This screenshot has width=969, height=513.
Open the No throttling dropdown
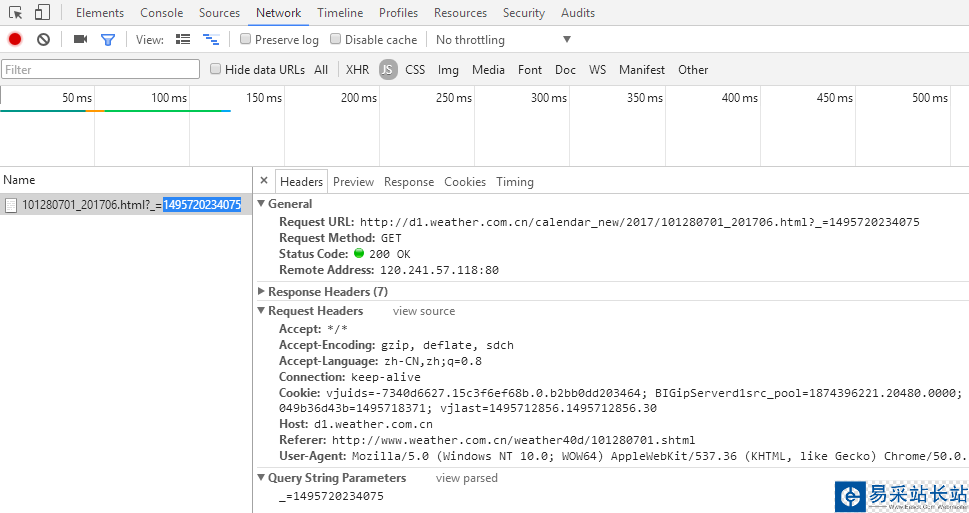503,40
